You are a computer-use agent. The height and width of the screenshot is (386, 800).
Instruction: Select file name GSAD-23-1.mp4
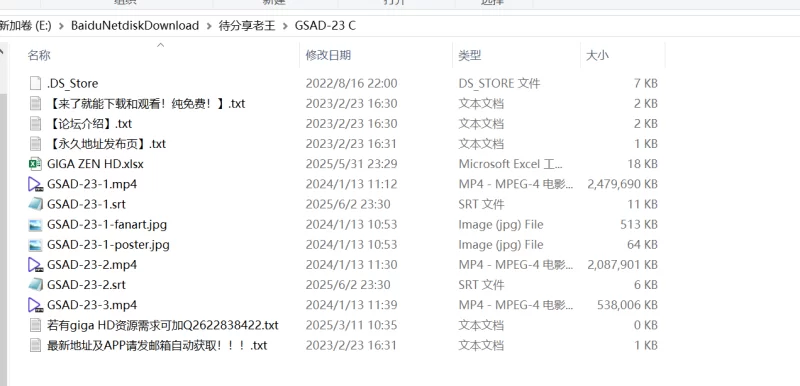pyautogui.click(x=92, y=184)
